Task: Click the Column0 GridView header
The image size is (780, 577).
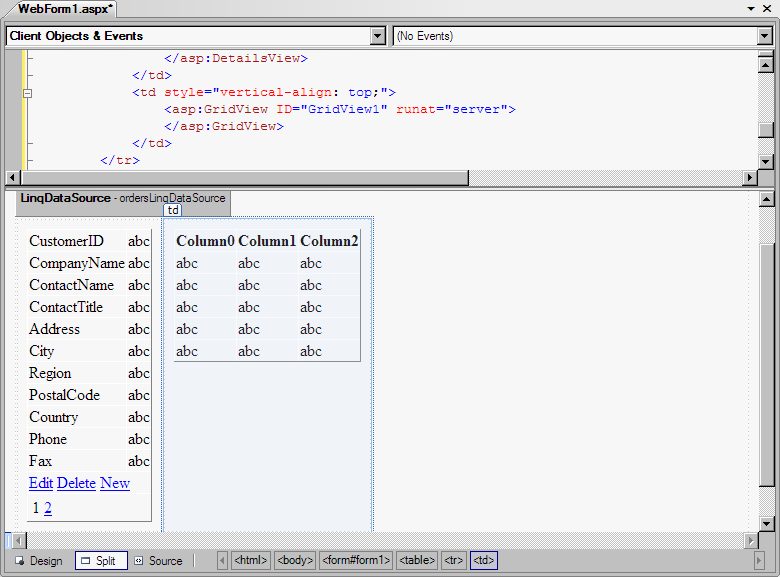Action: [205, 241]
